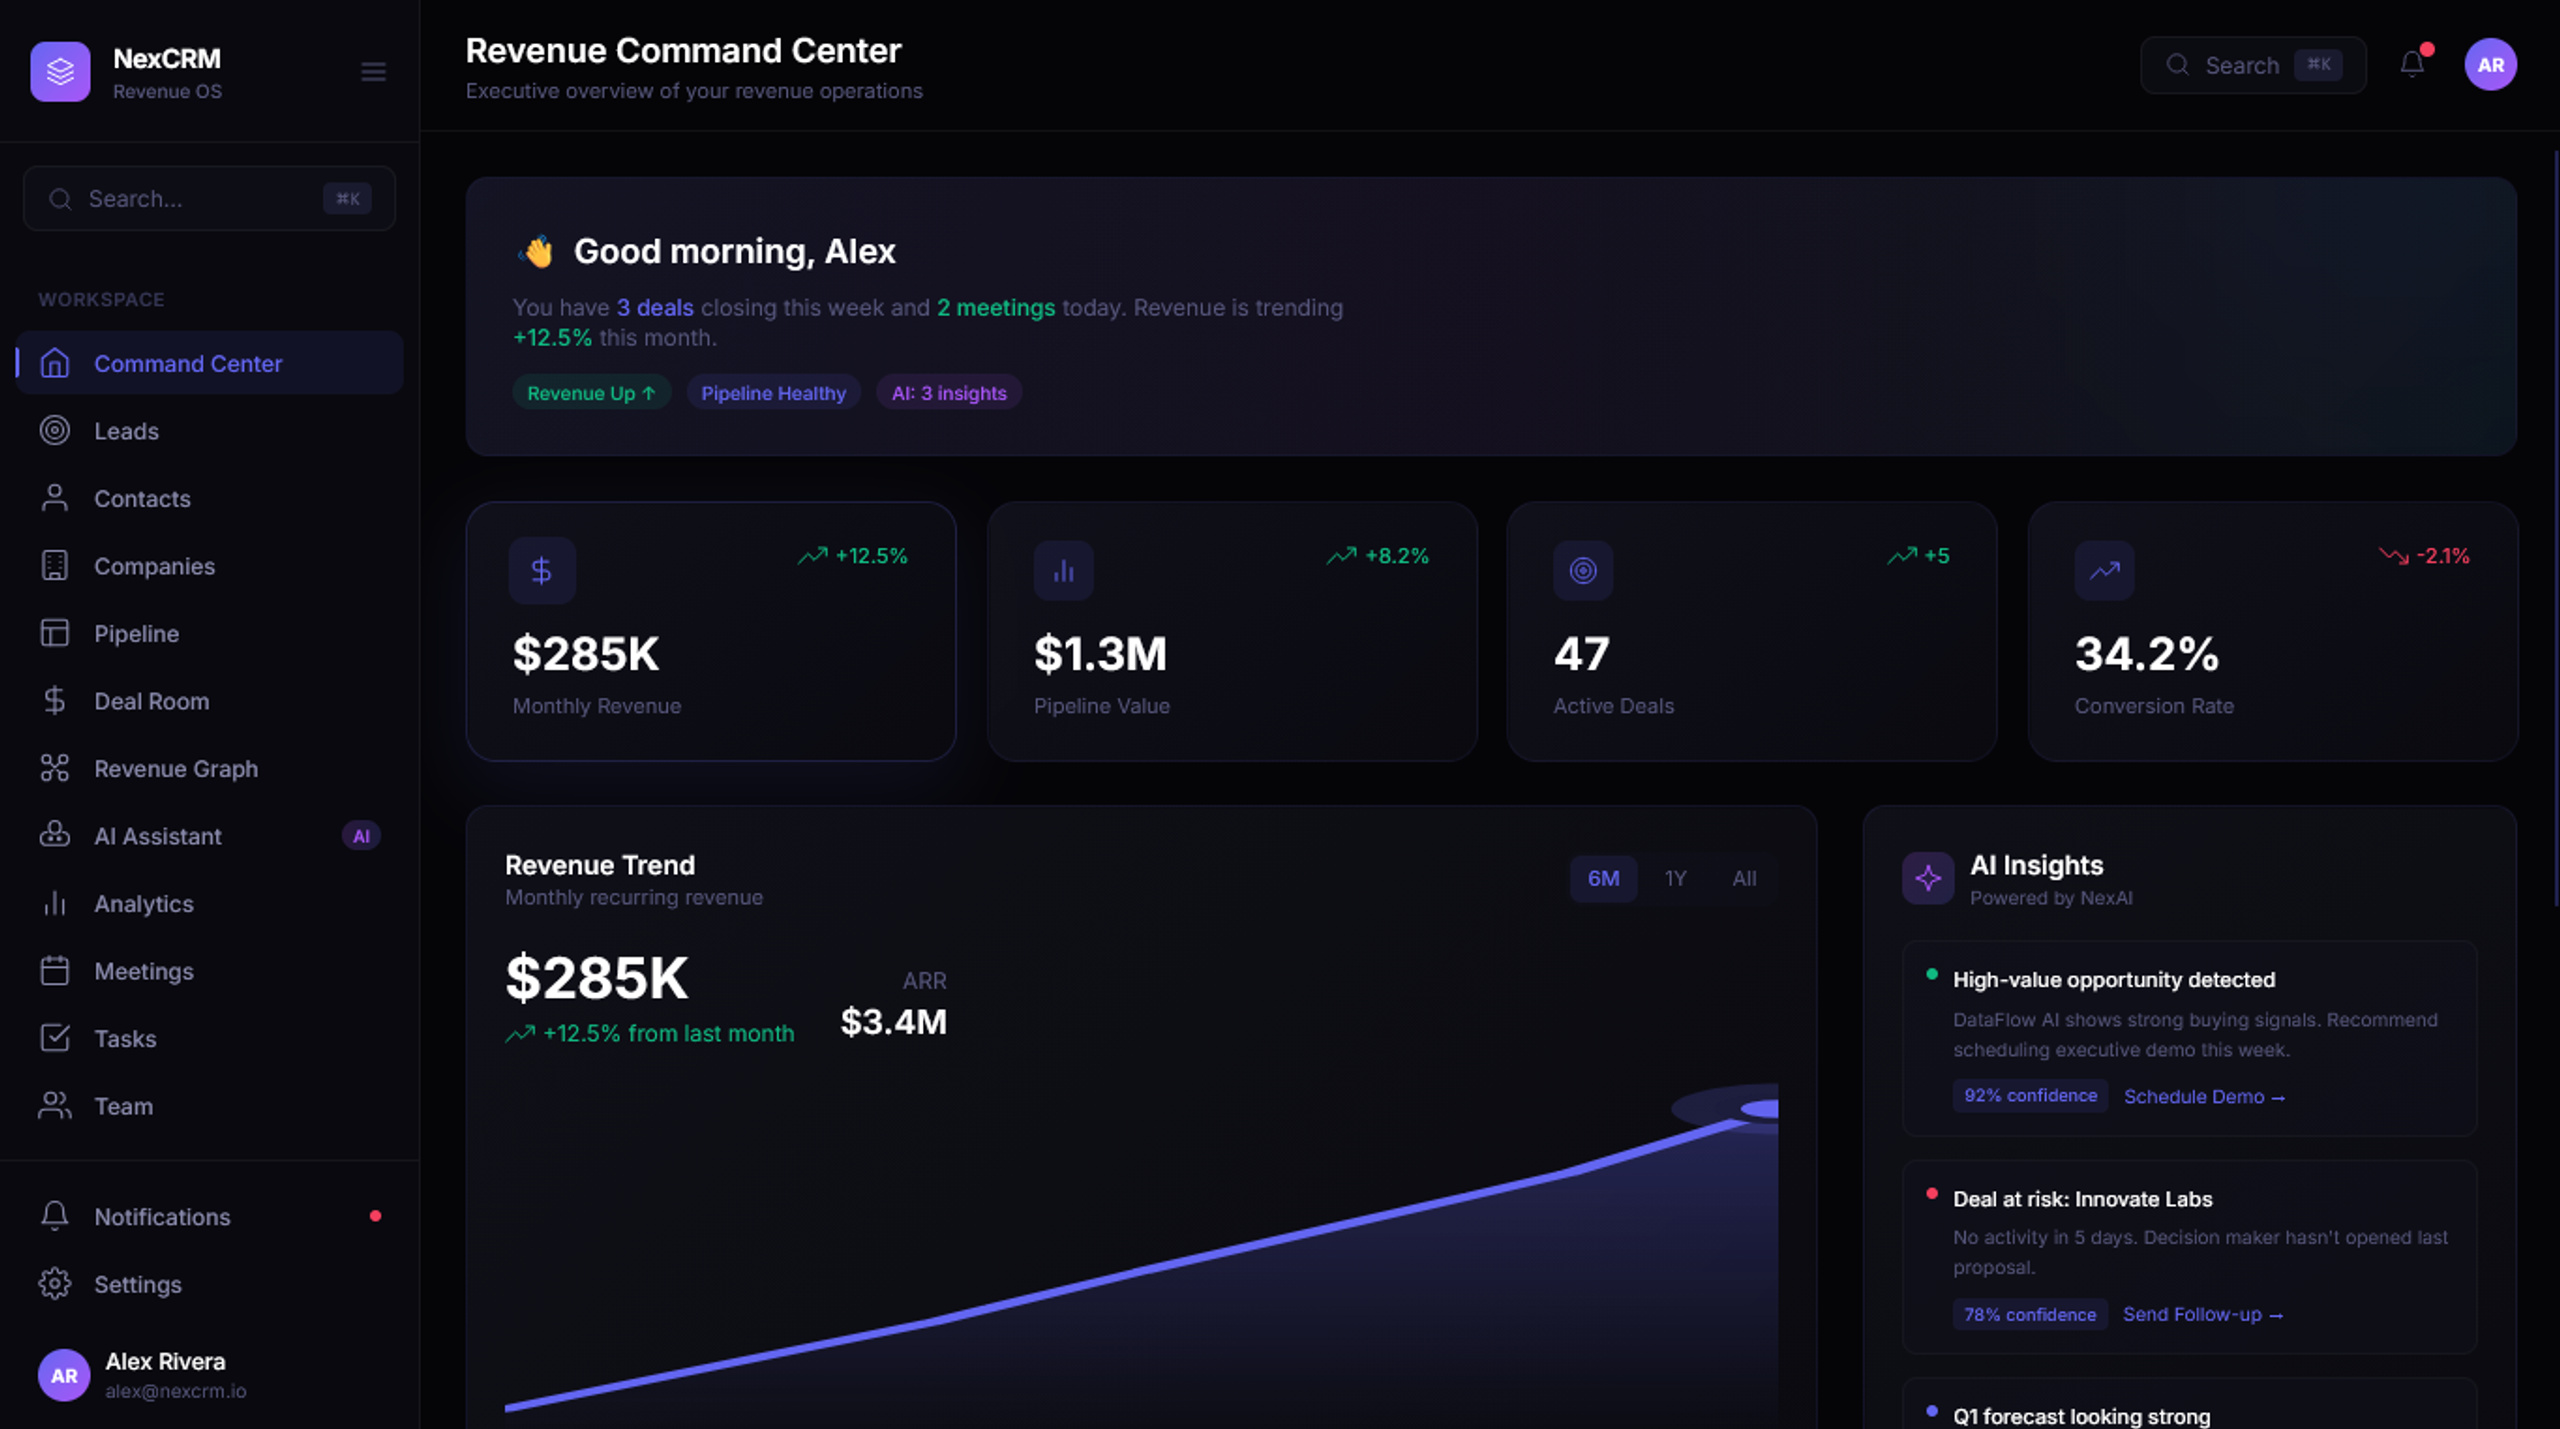Click the Deal Room dollar icon
The image size is (2560, 1429).
[55, 700]
